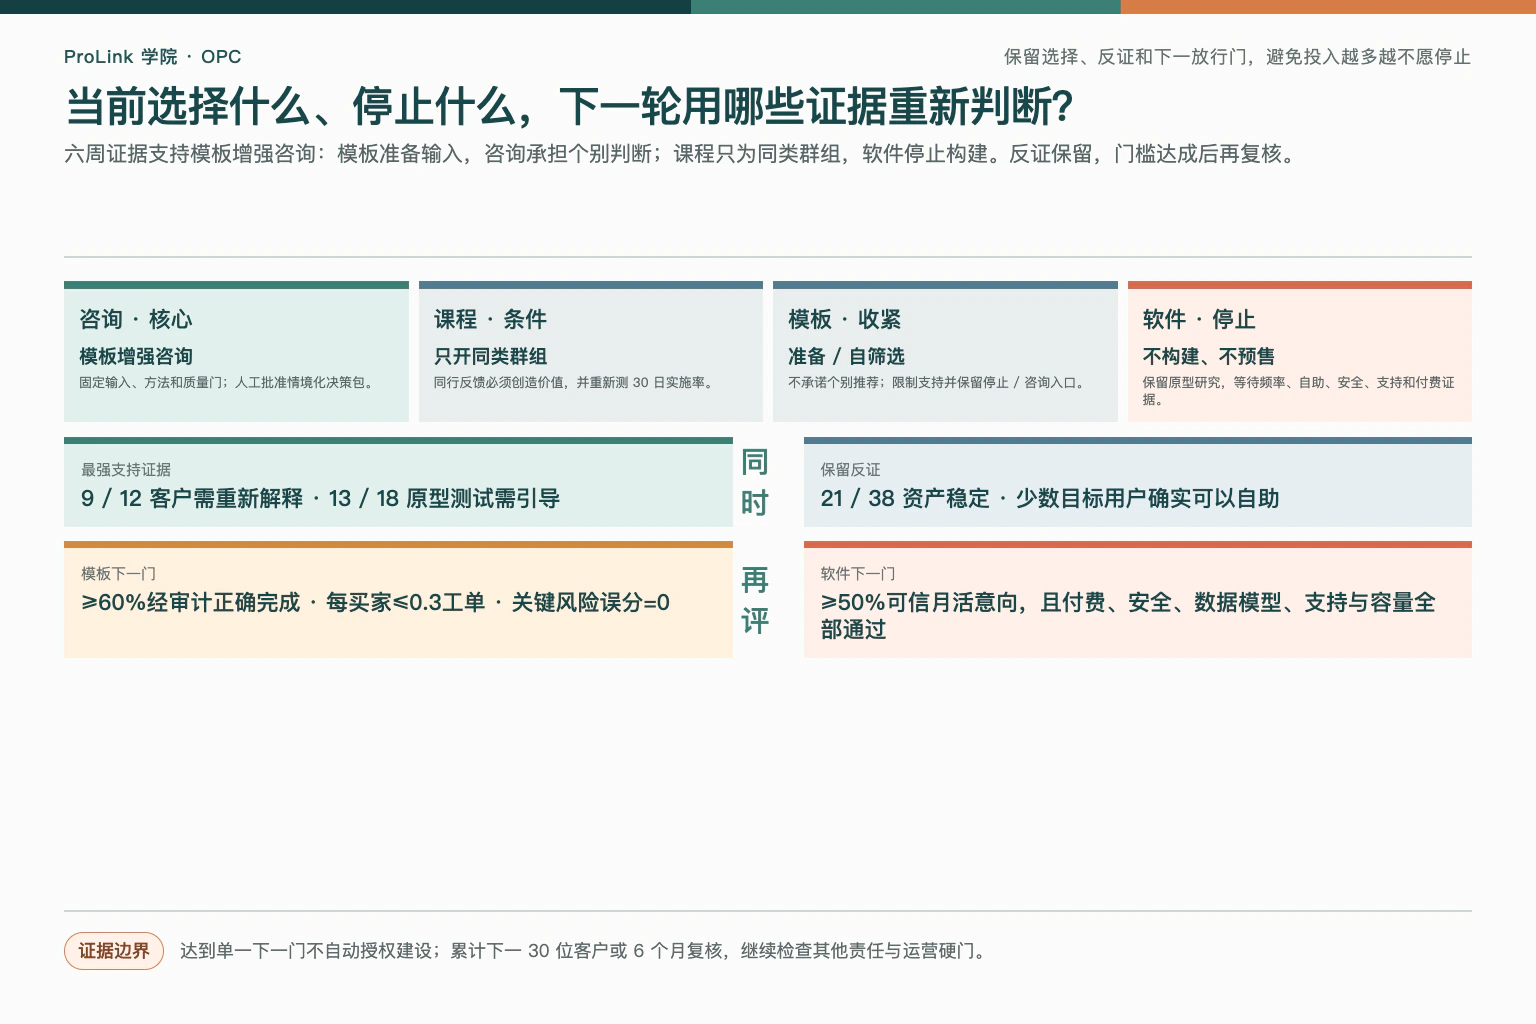Select the line 21 / 38 资产稳定
The image size is (1536, 1024).
coord(1050,498)
